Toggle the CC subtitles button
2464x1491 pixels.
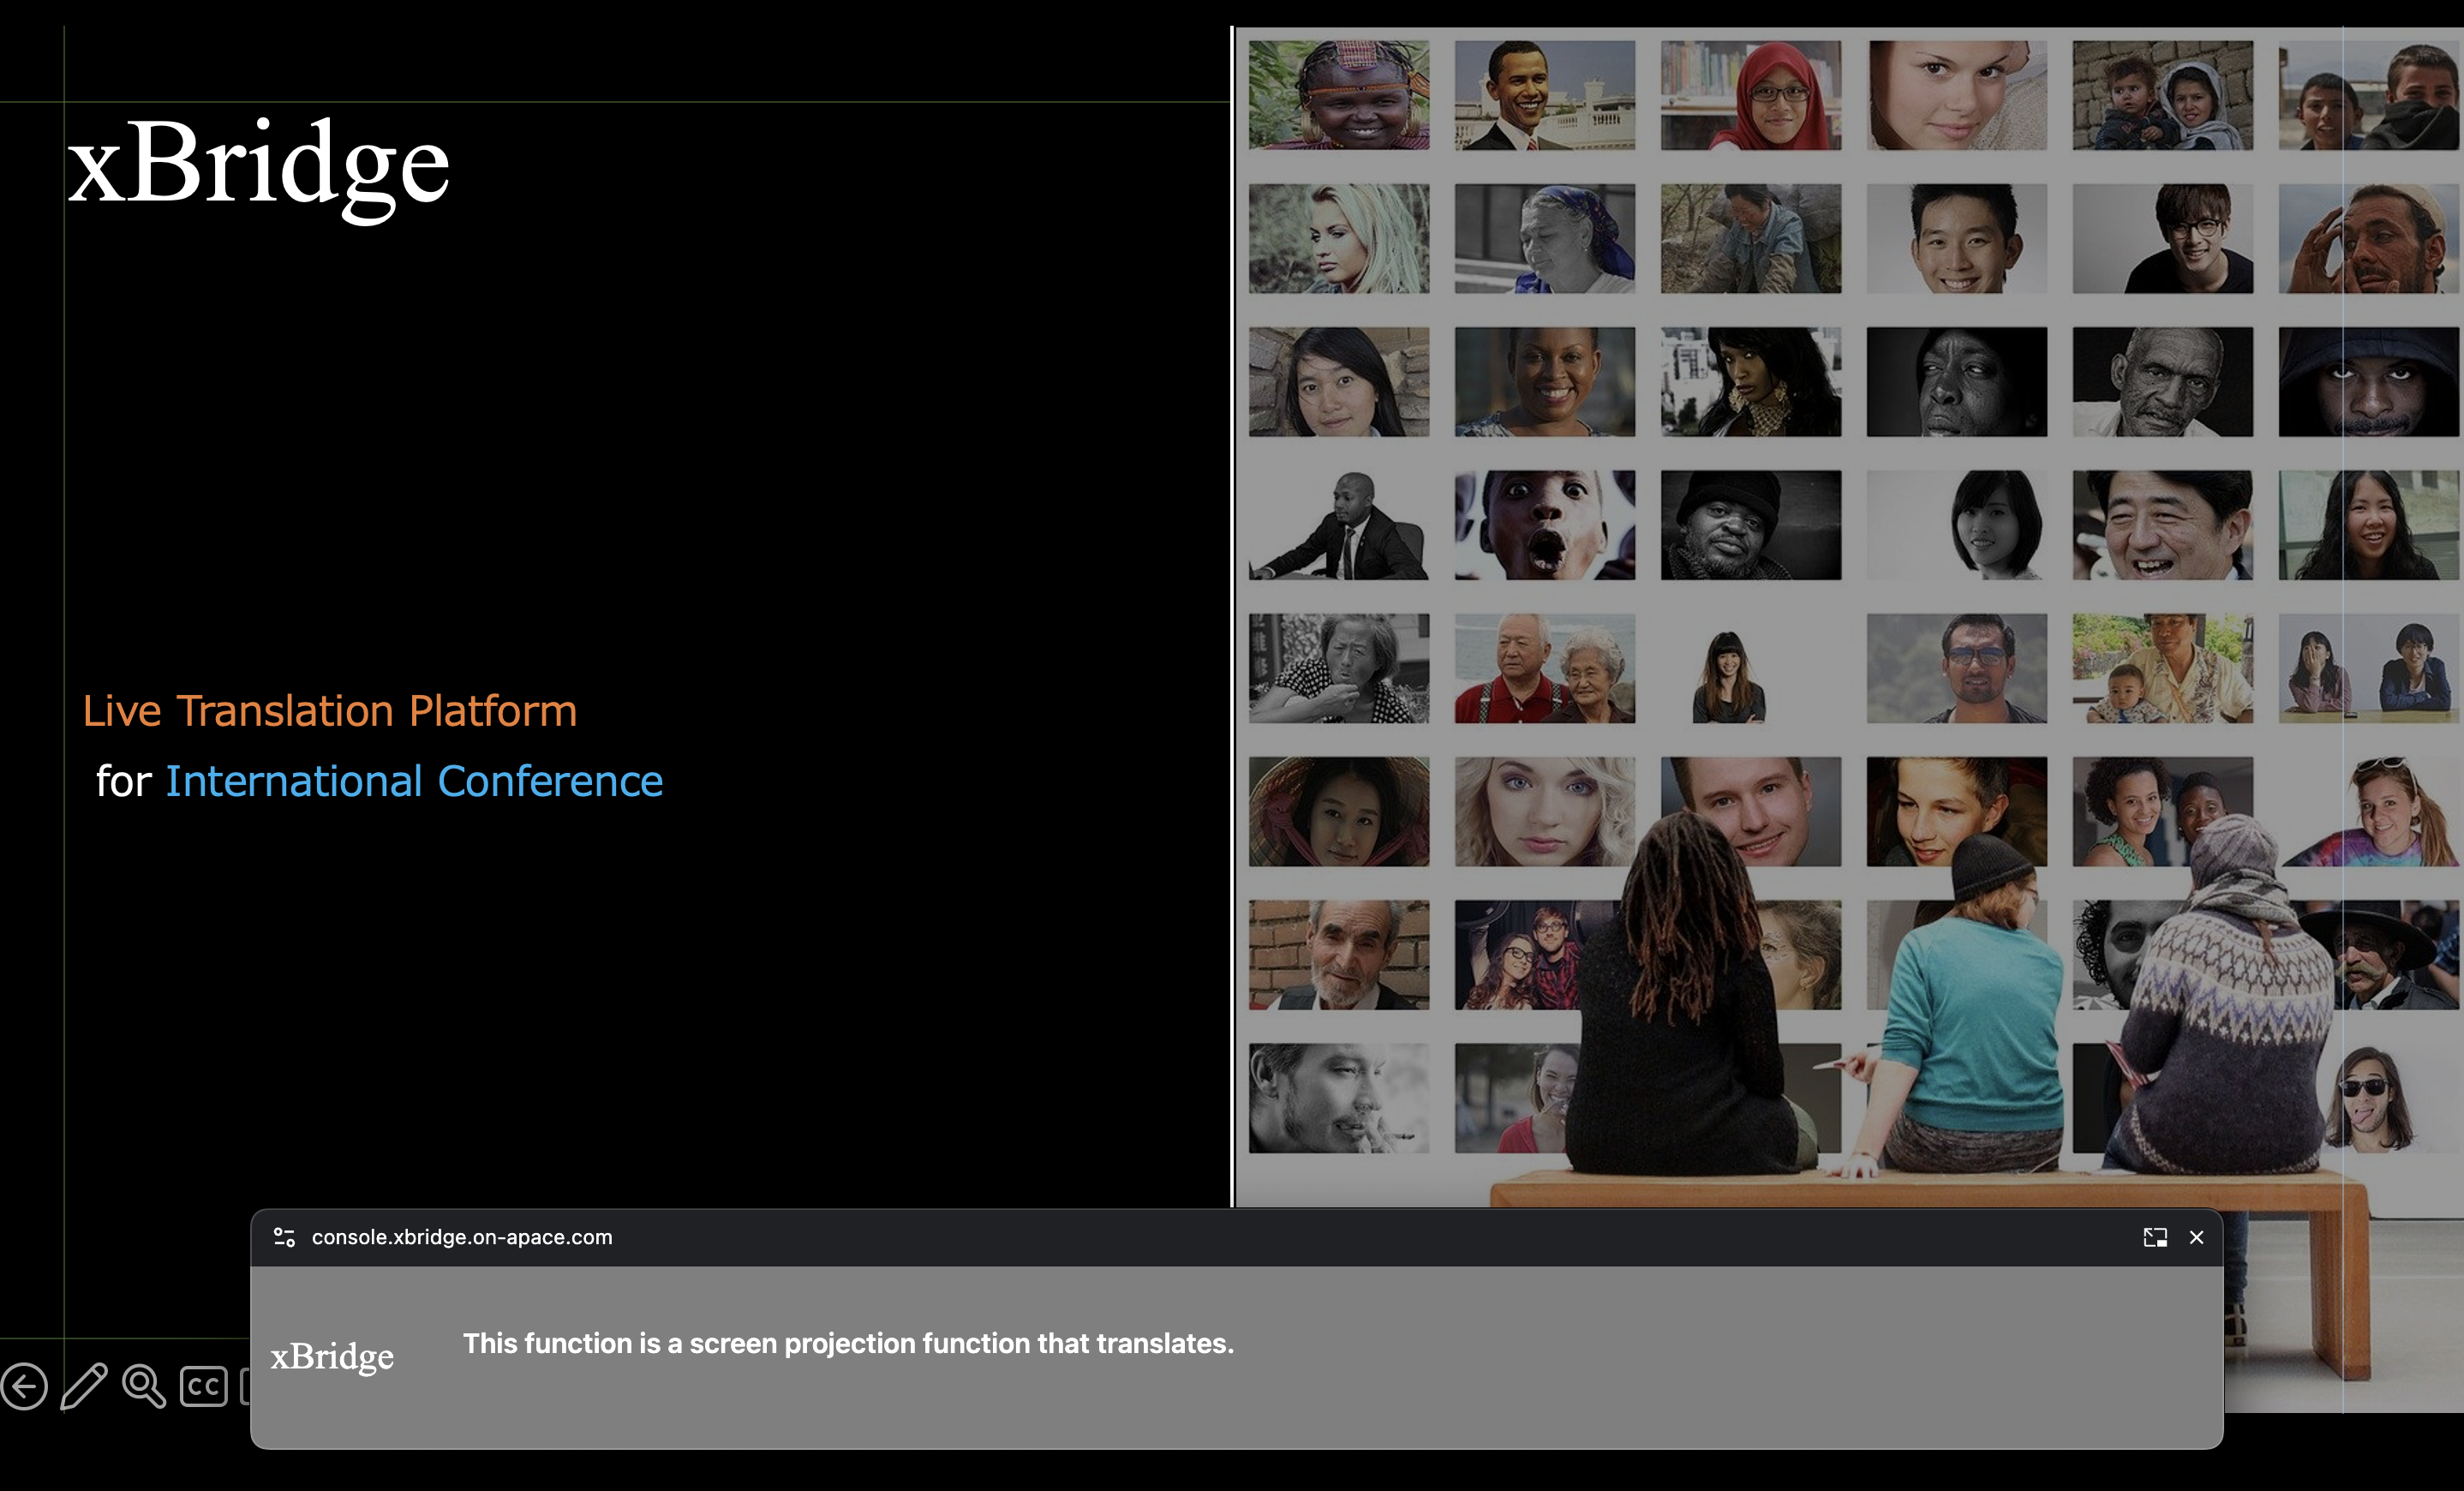coord(203,1386)
